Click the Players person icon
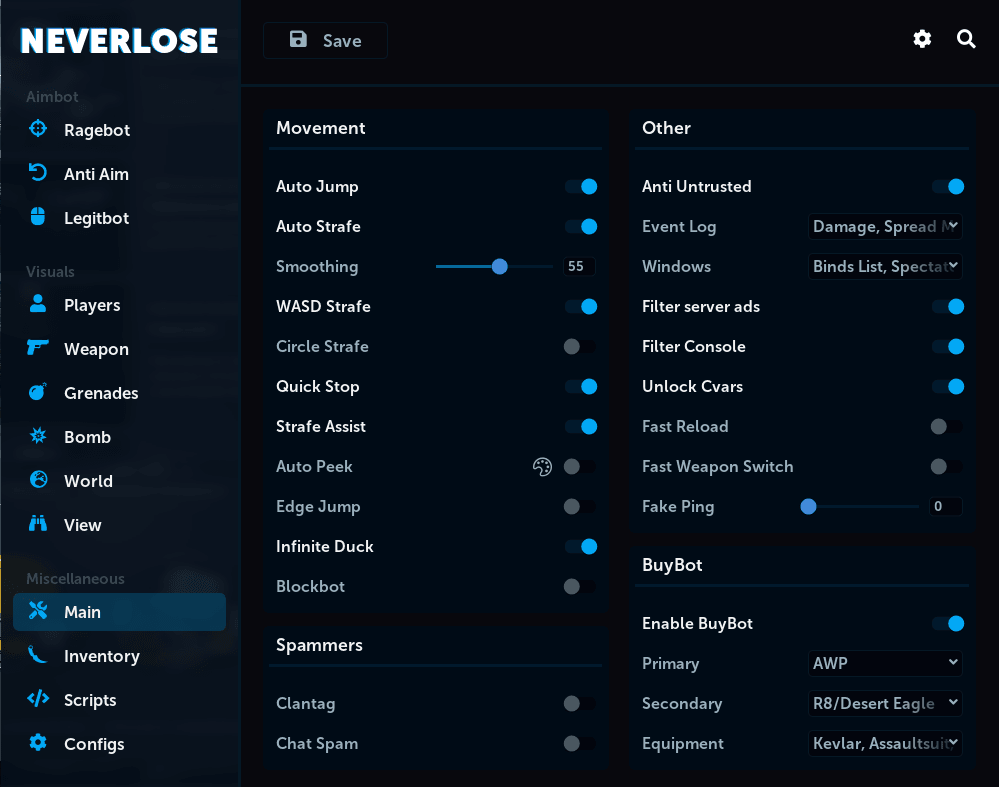Image resolution: width=999 pixels, height=787 pixels. 38,303
